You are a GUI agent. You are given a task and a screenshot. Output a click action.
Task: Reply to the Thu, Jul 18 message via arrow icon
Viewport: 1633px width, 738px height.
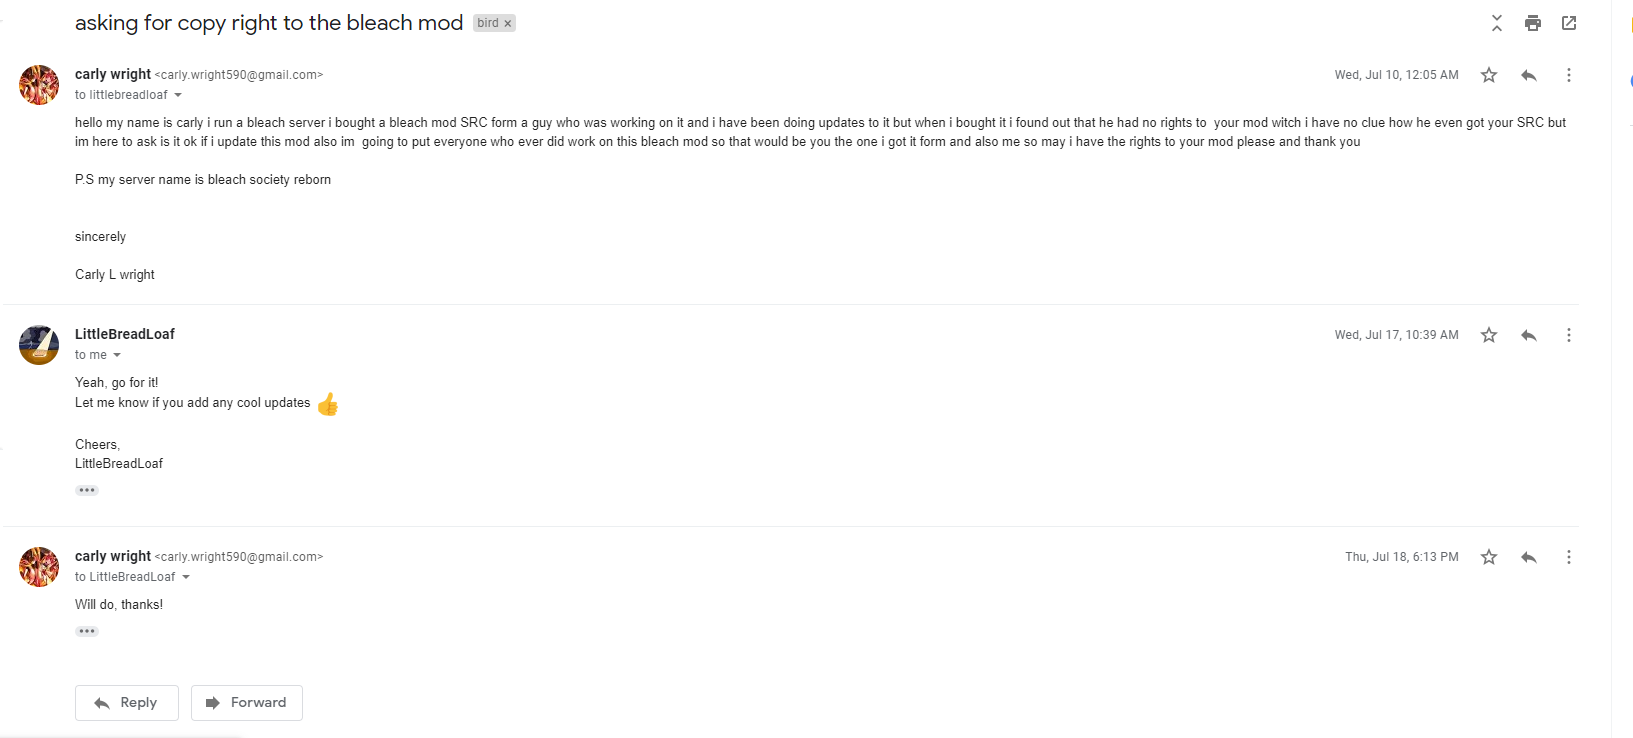pos(1529,557)
